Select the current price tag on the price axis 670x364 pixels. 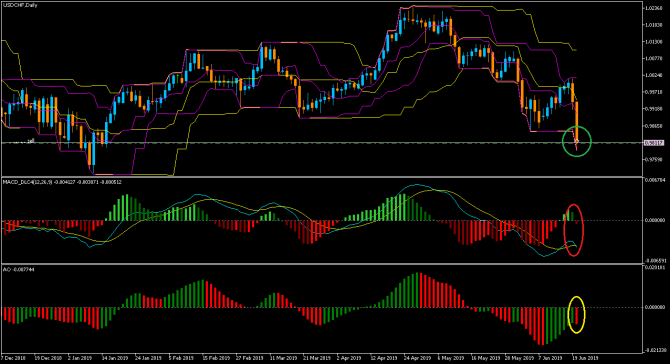pos(654,143)
